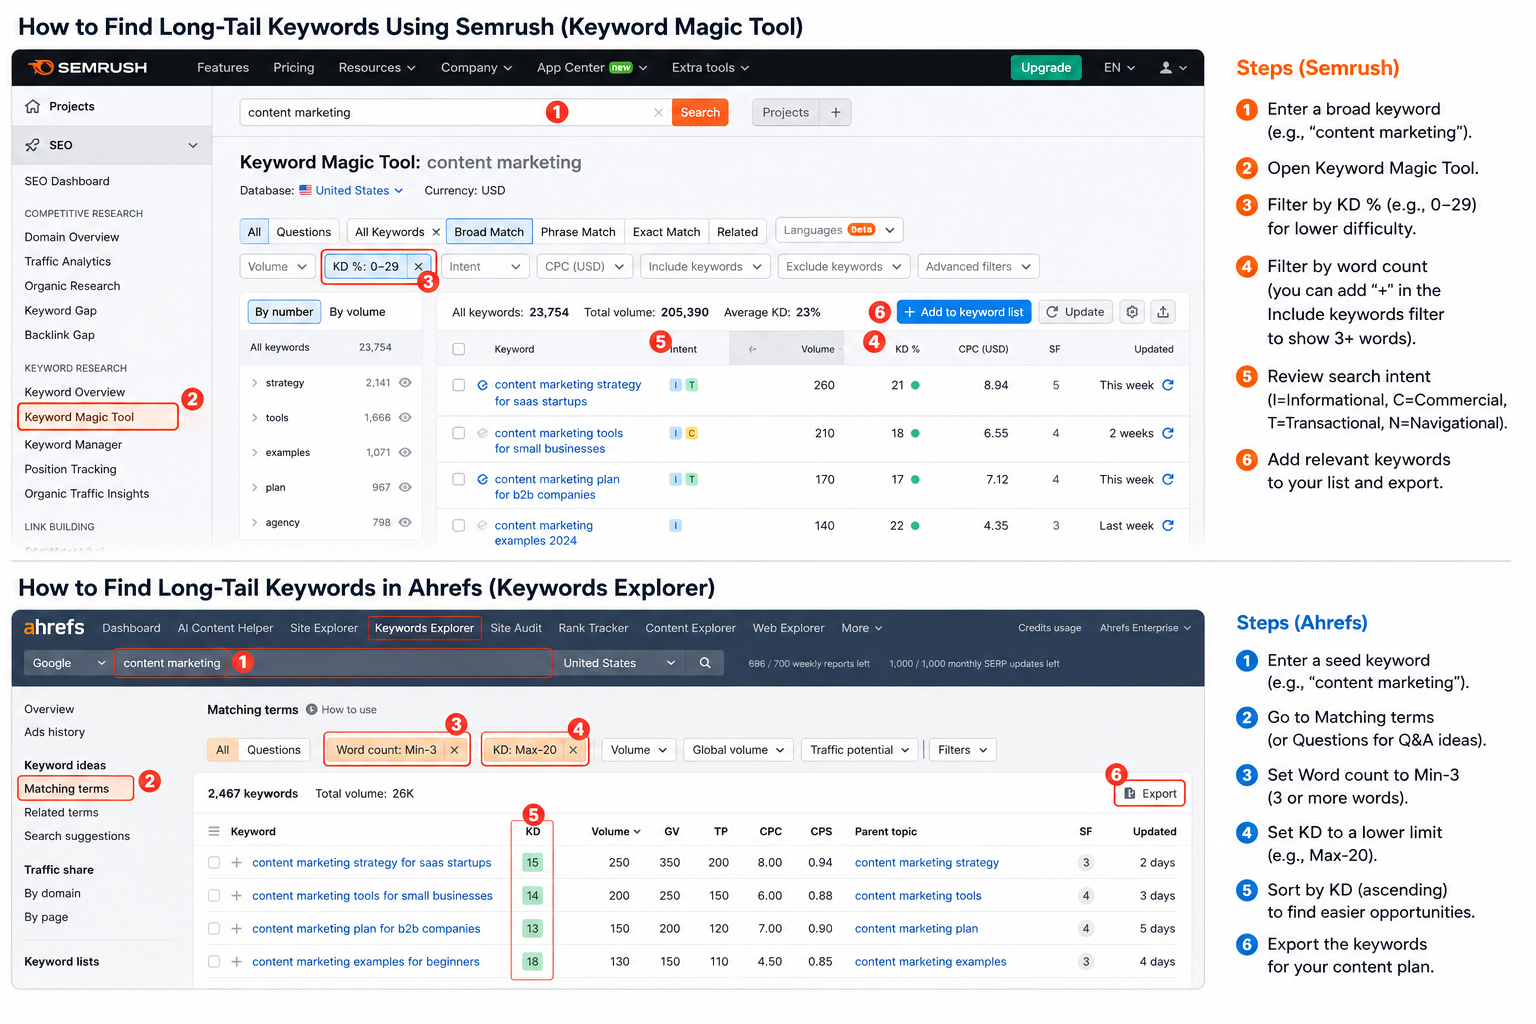Select the Broad Match tab
Viewport: 1536px width, 1024px height.
(x=489, y=232)
